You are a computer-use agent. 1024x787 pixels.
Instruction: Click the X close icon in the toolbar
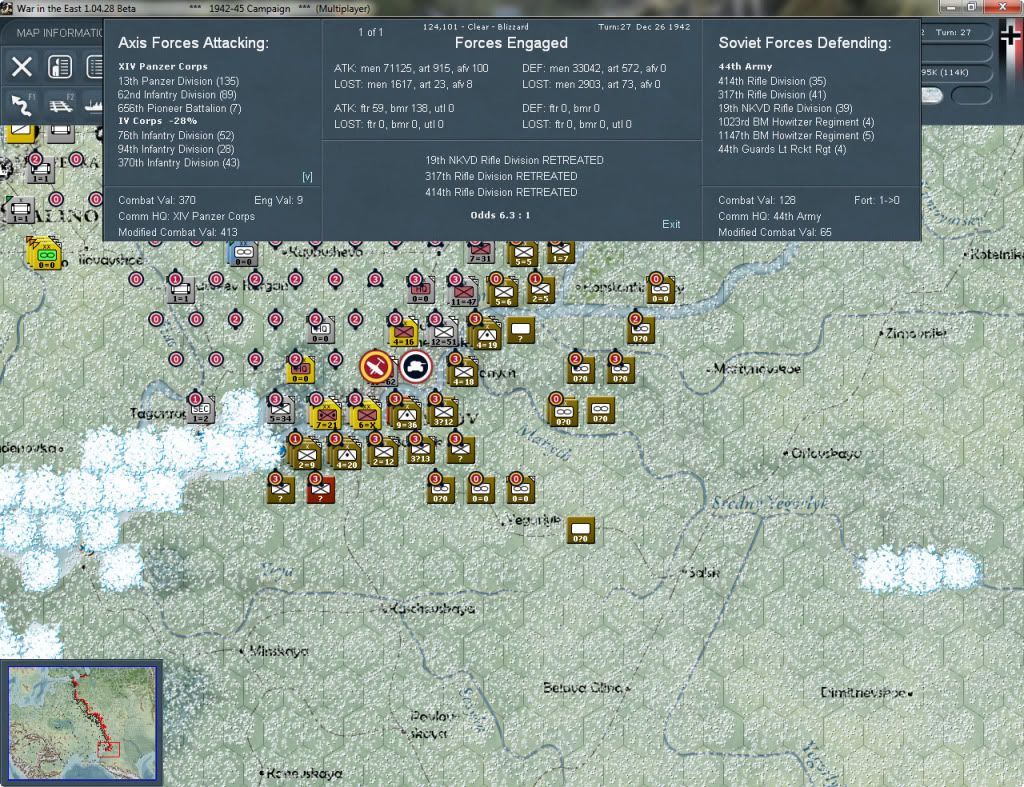pos(22,67)
